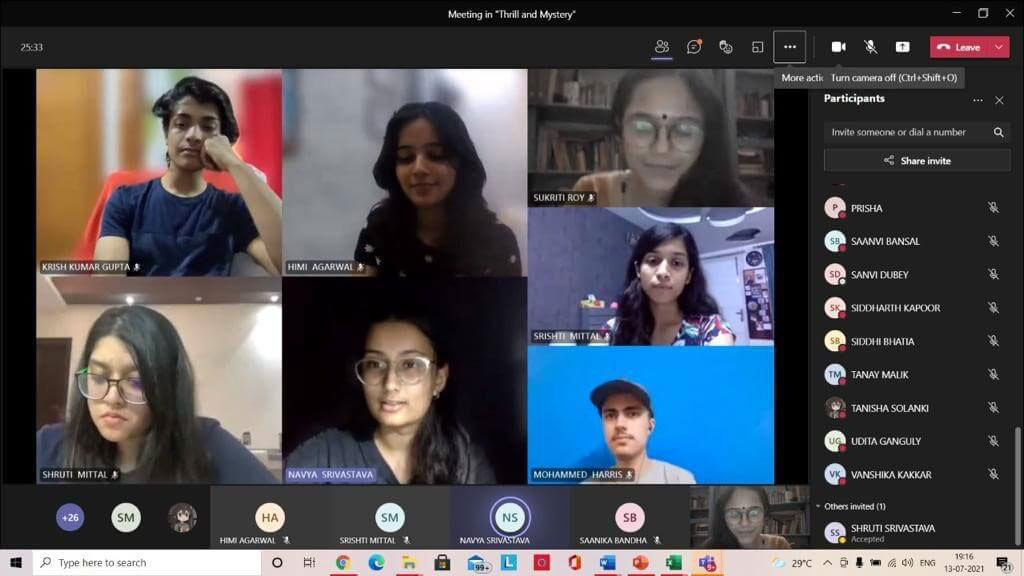Open Google Chrome from the taskbar
This screenshot has width=1024, height=576.
point(343,563)
